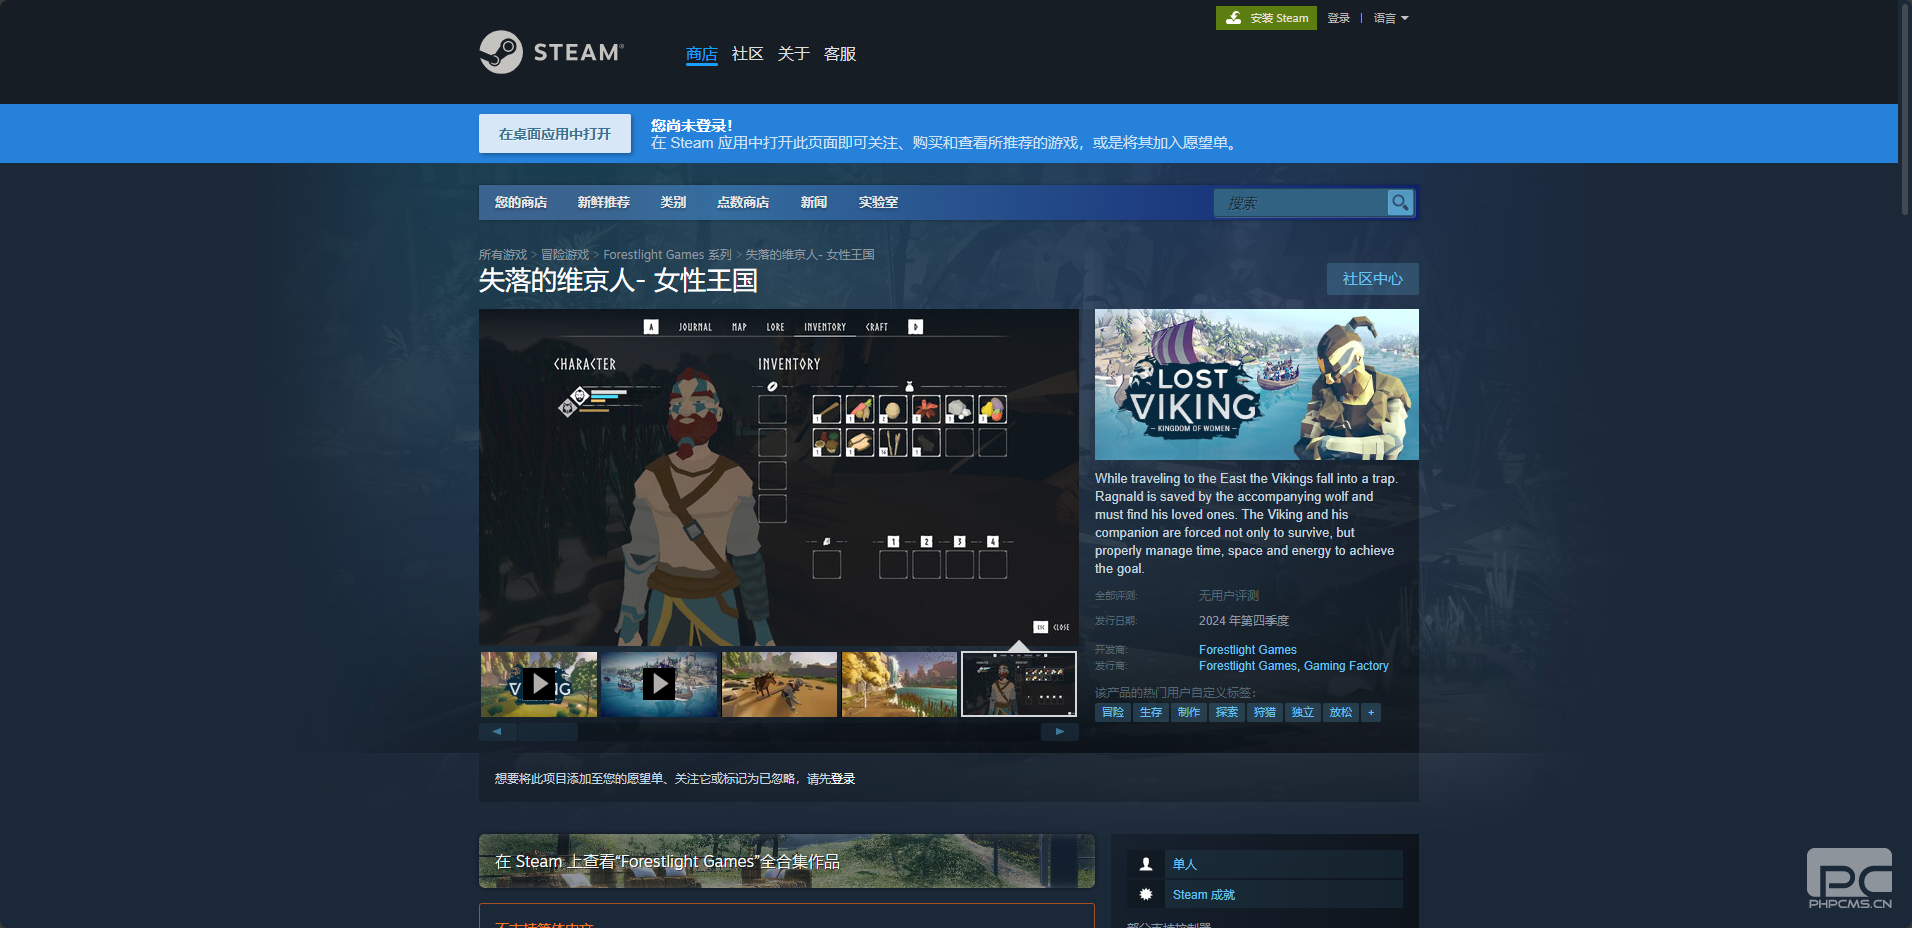The image size is (1912, 928).
Task: Select the 探索 tag
Action: 1227,712
